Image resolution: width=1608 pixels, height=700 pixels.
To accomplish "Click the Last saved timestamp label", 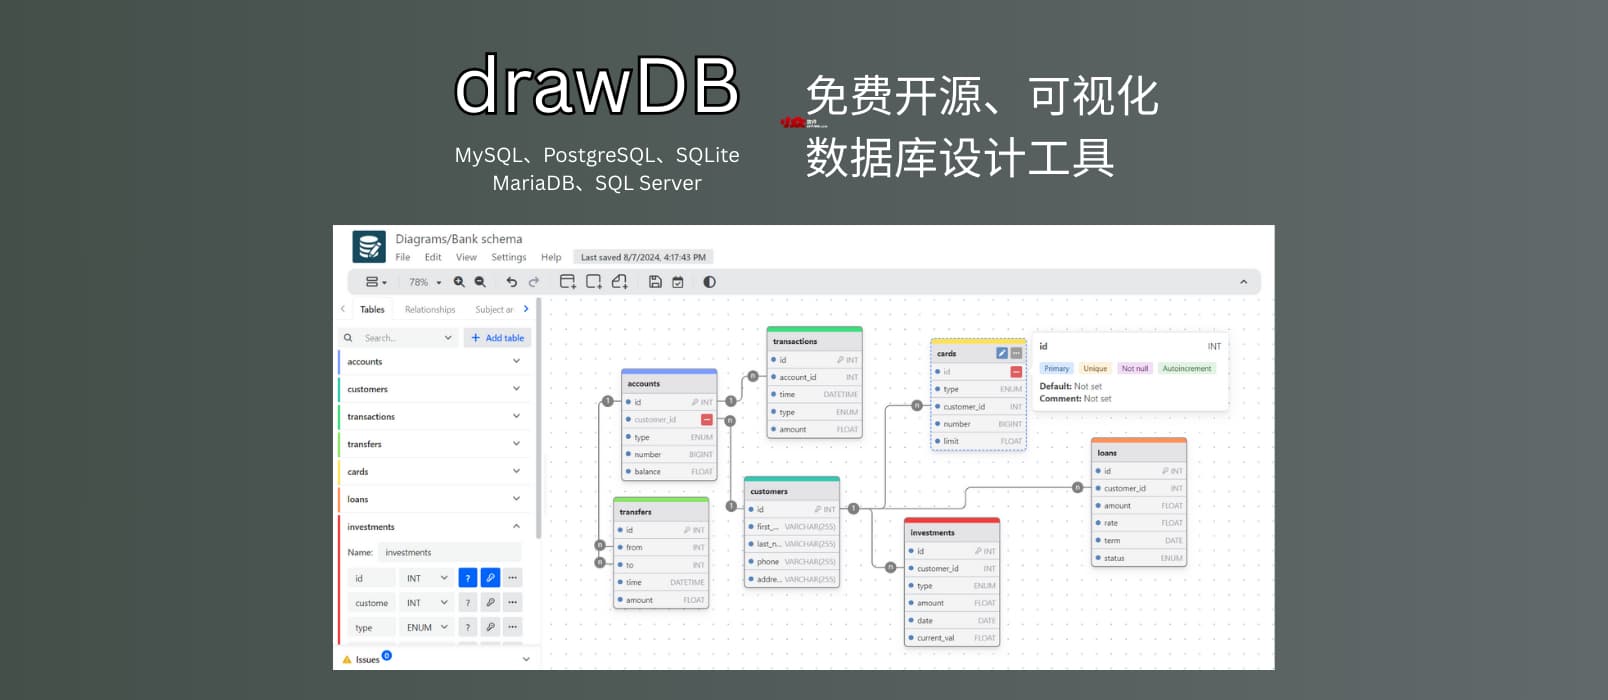I will 643,257.
